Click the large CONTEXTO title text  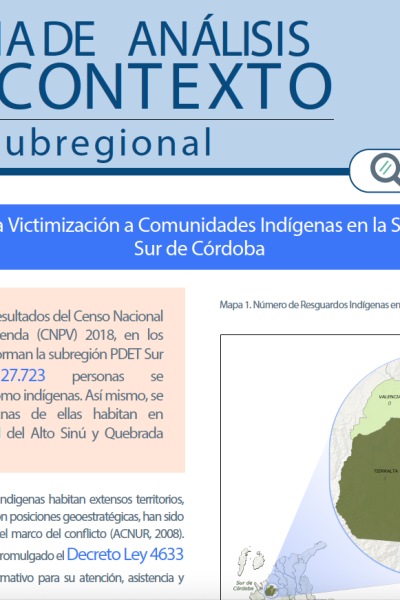(x=165, y=86)
